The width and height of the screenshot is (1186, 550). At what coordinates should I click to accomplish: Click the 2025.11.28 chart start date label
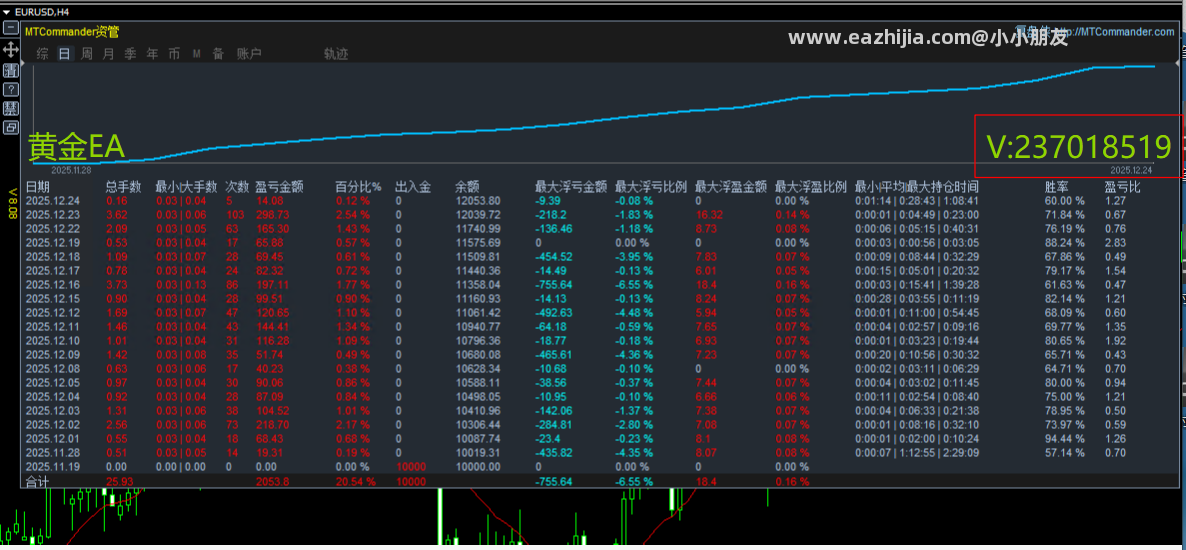click(71, 171)
